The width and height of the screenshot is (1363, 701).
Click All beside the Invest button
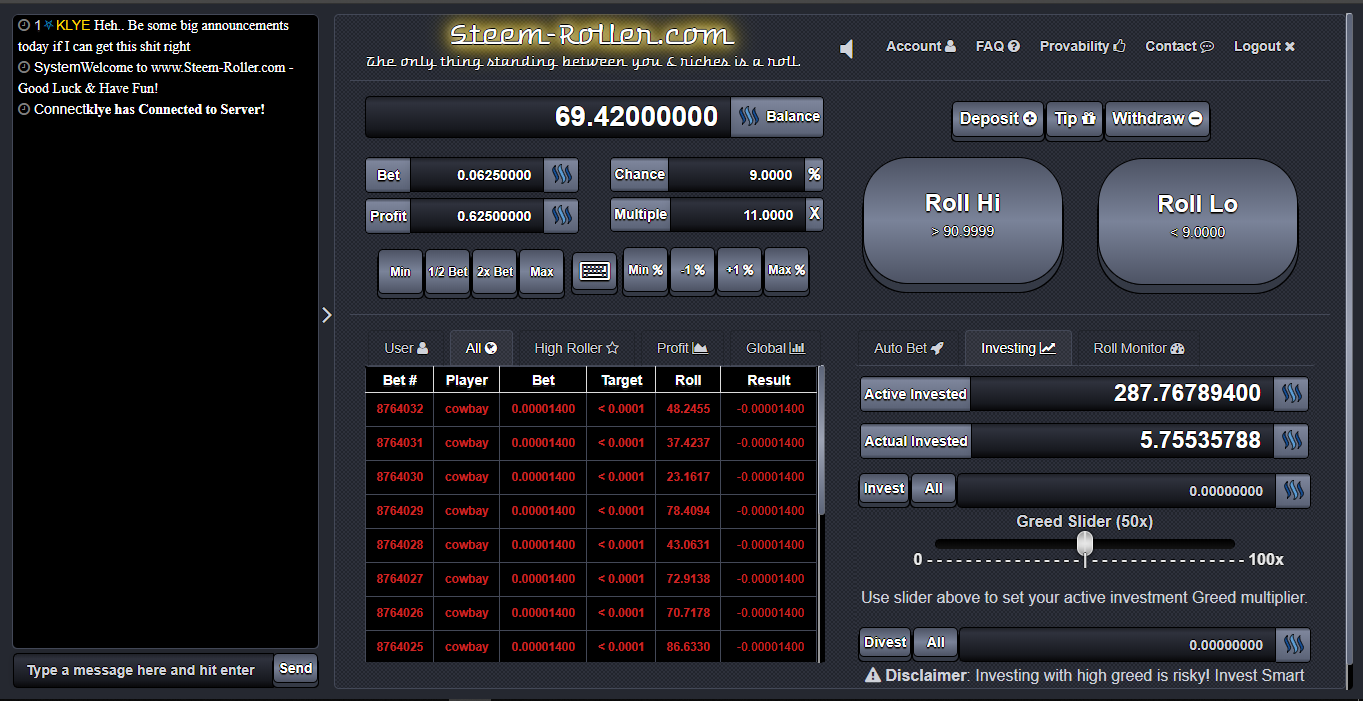point(934,489)
